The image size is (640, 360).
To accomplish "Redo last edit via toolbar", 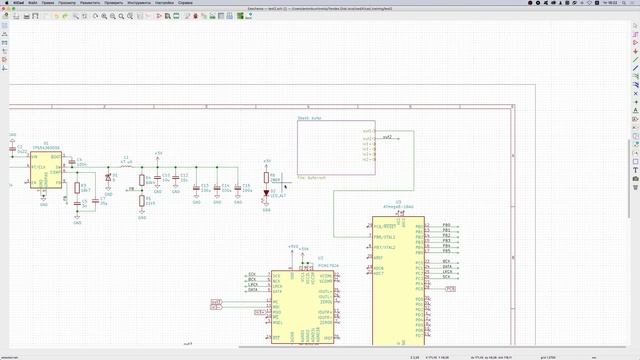I will (65, 16).
